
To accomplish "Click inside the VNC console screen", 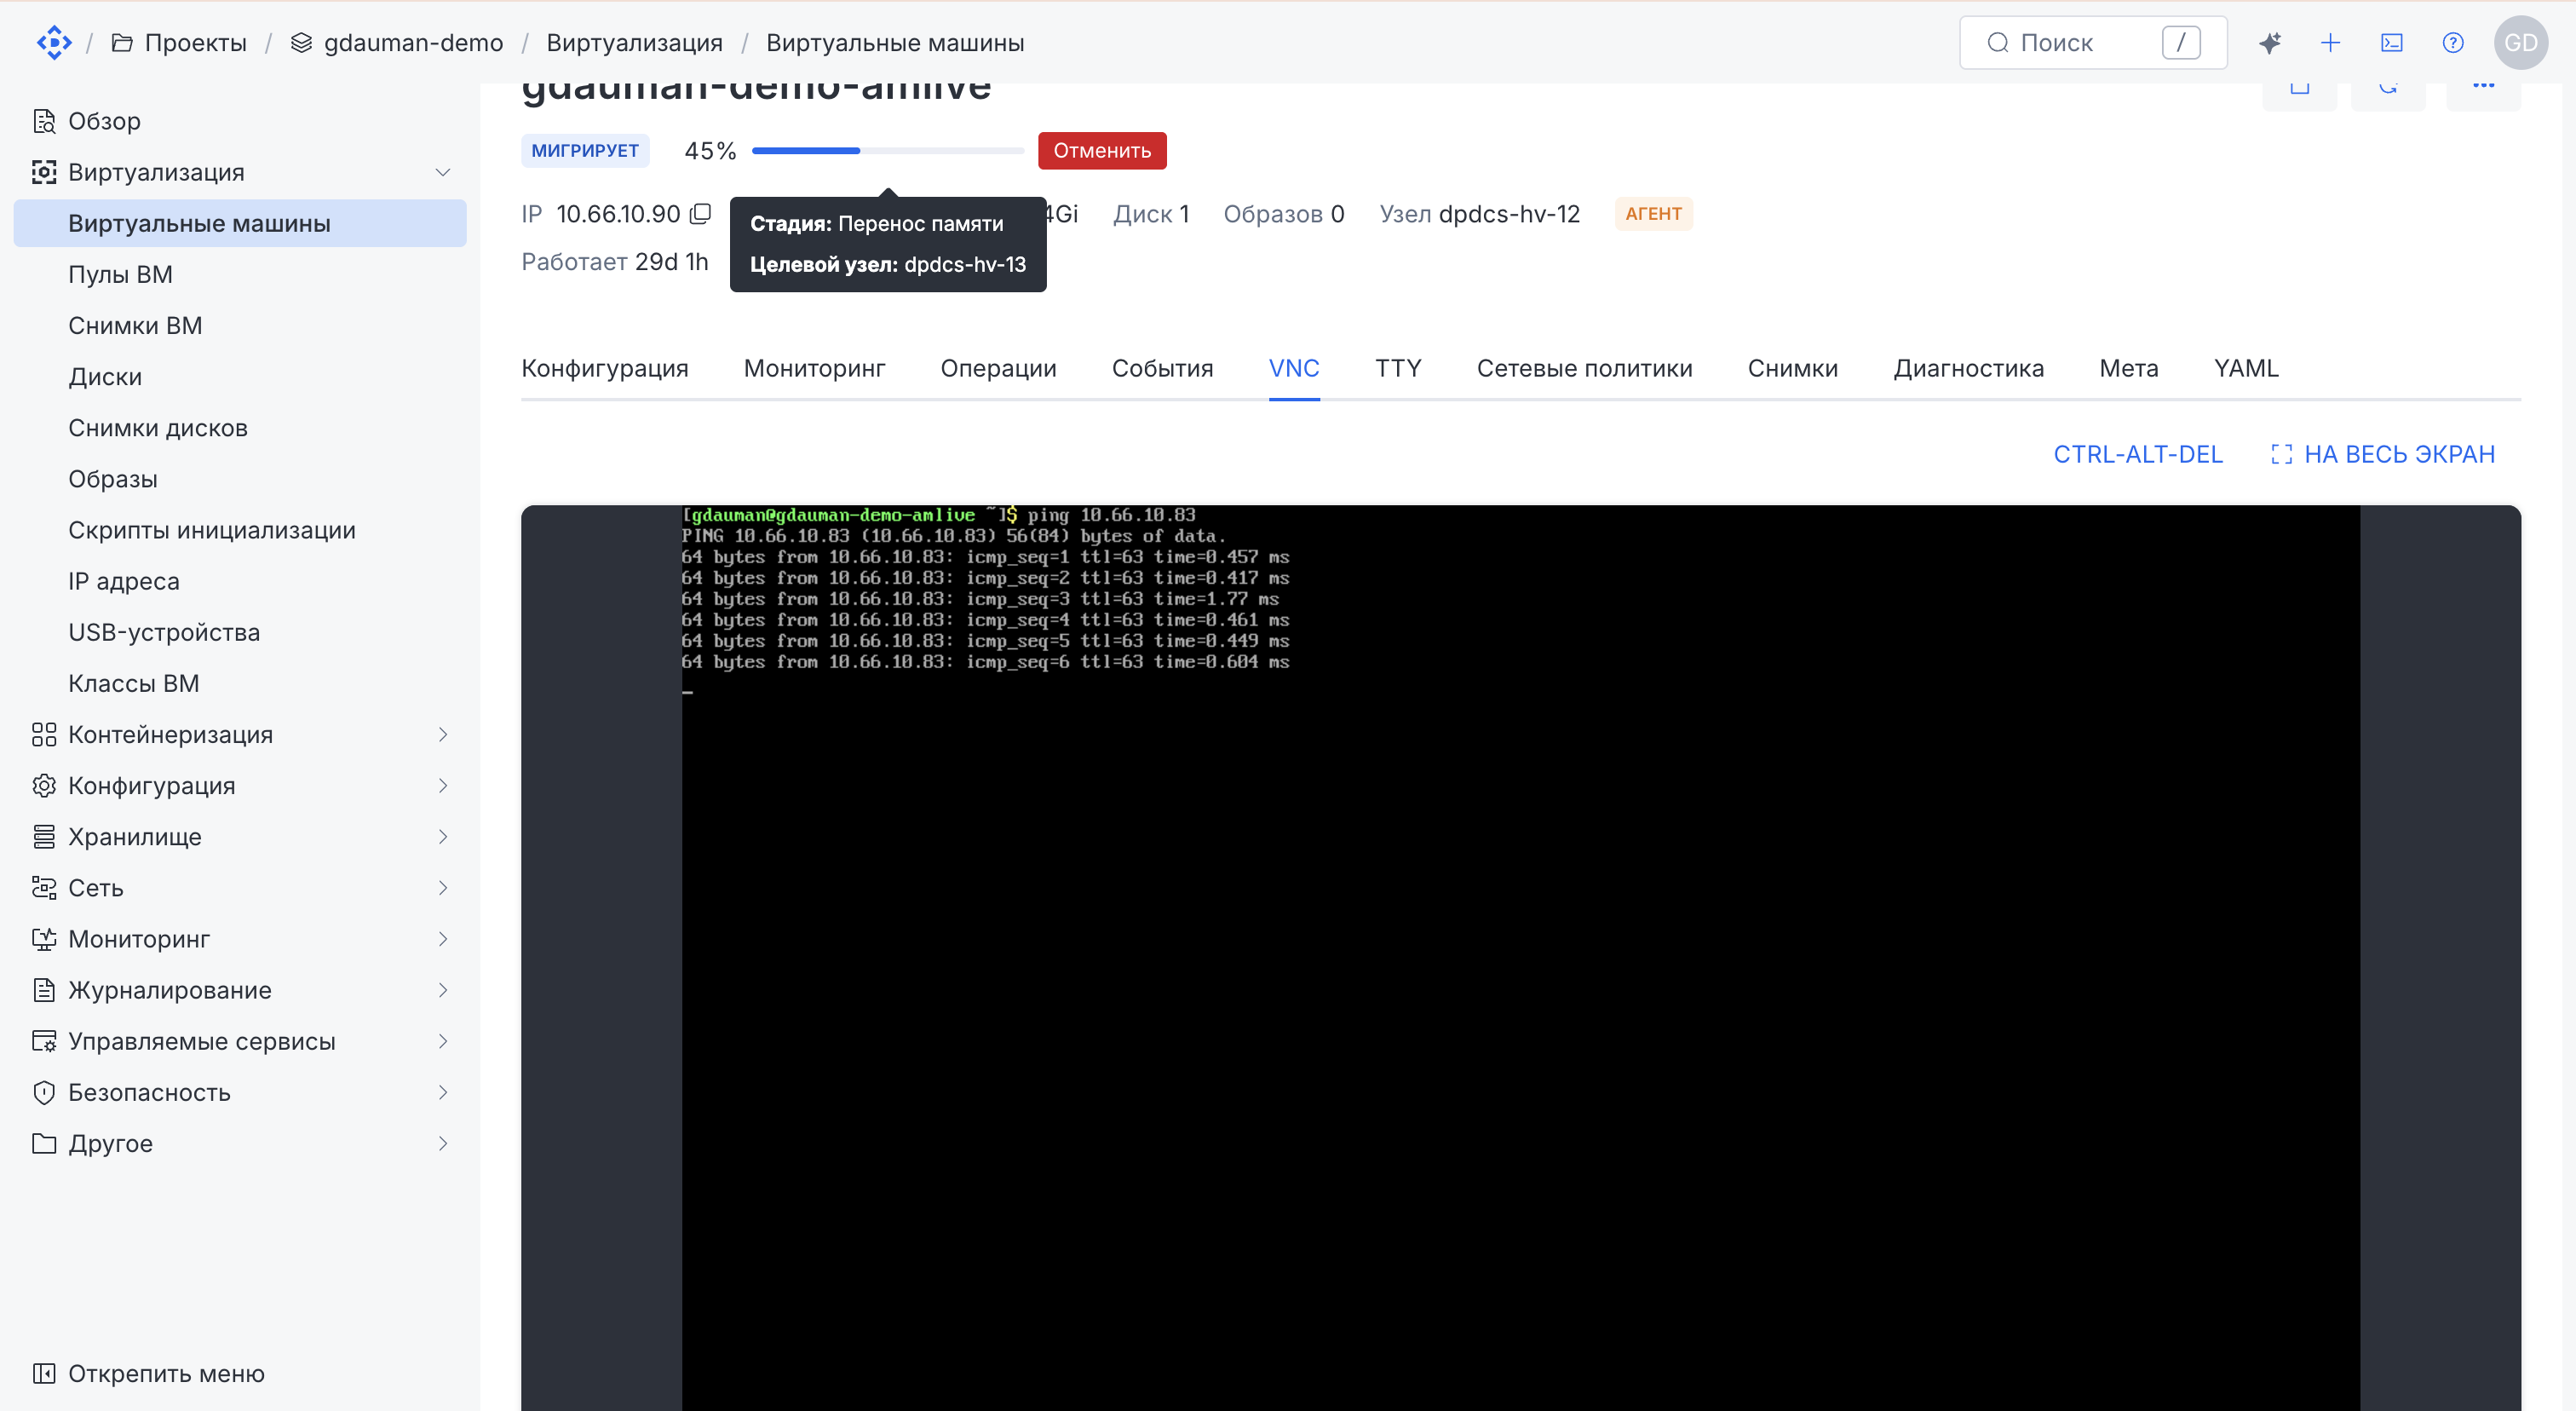I will coord(1520,957).
